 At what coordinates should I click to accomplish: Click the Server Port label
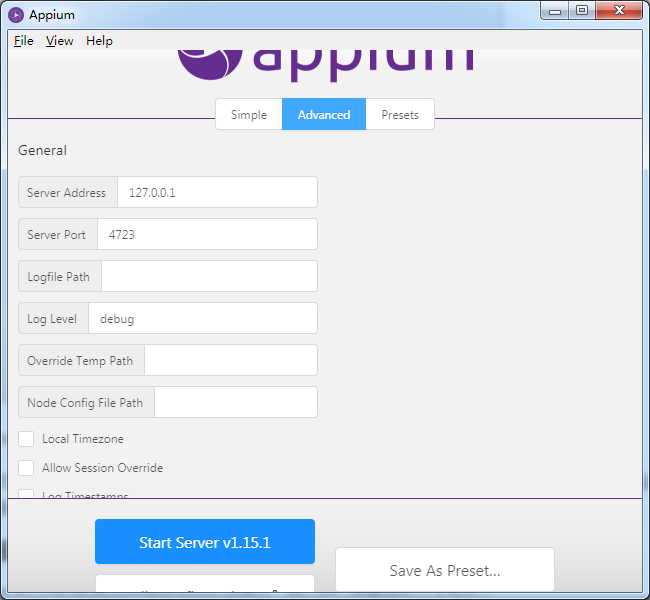click(x=56, y=235)
